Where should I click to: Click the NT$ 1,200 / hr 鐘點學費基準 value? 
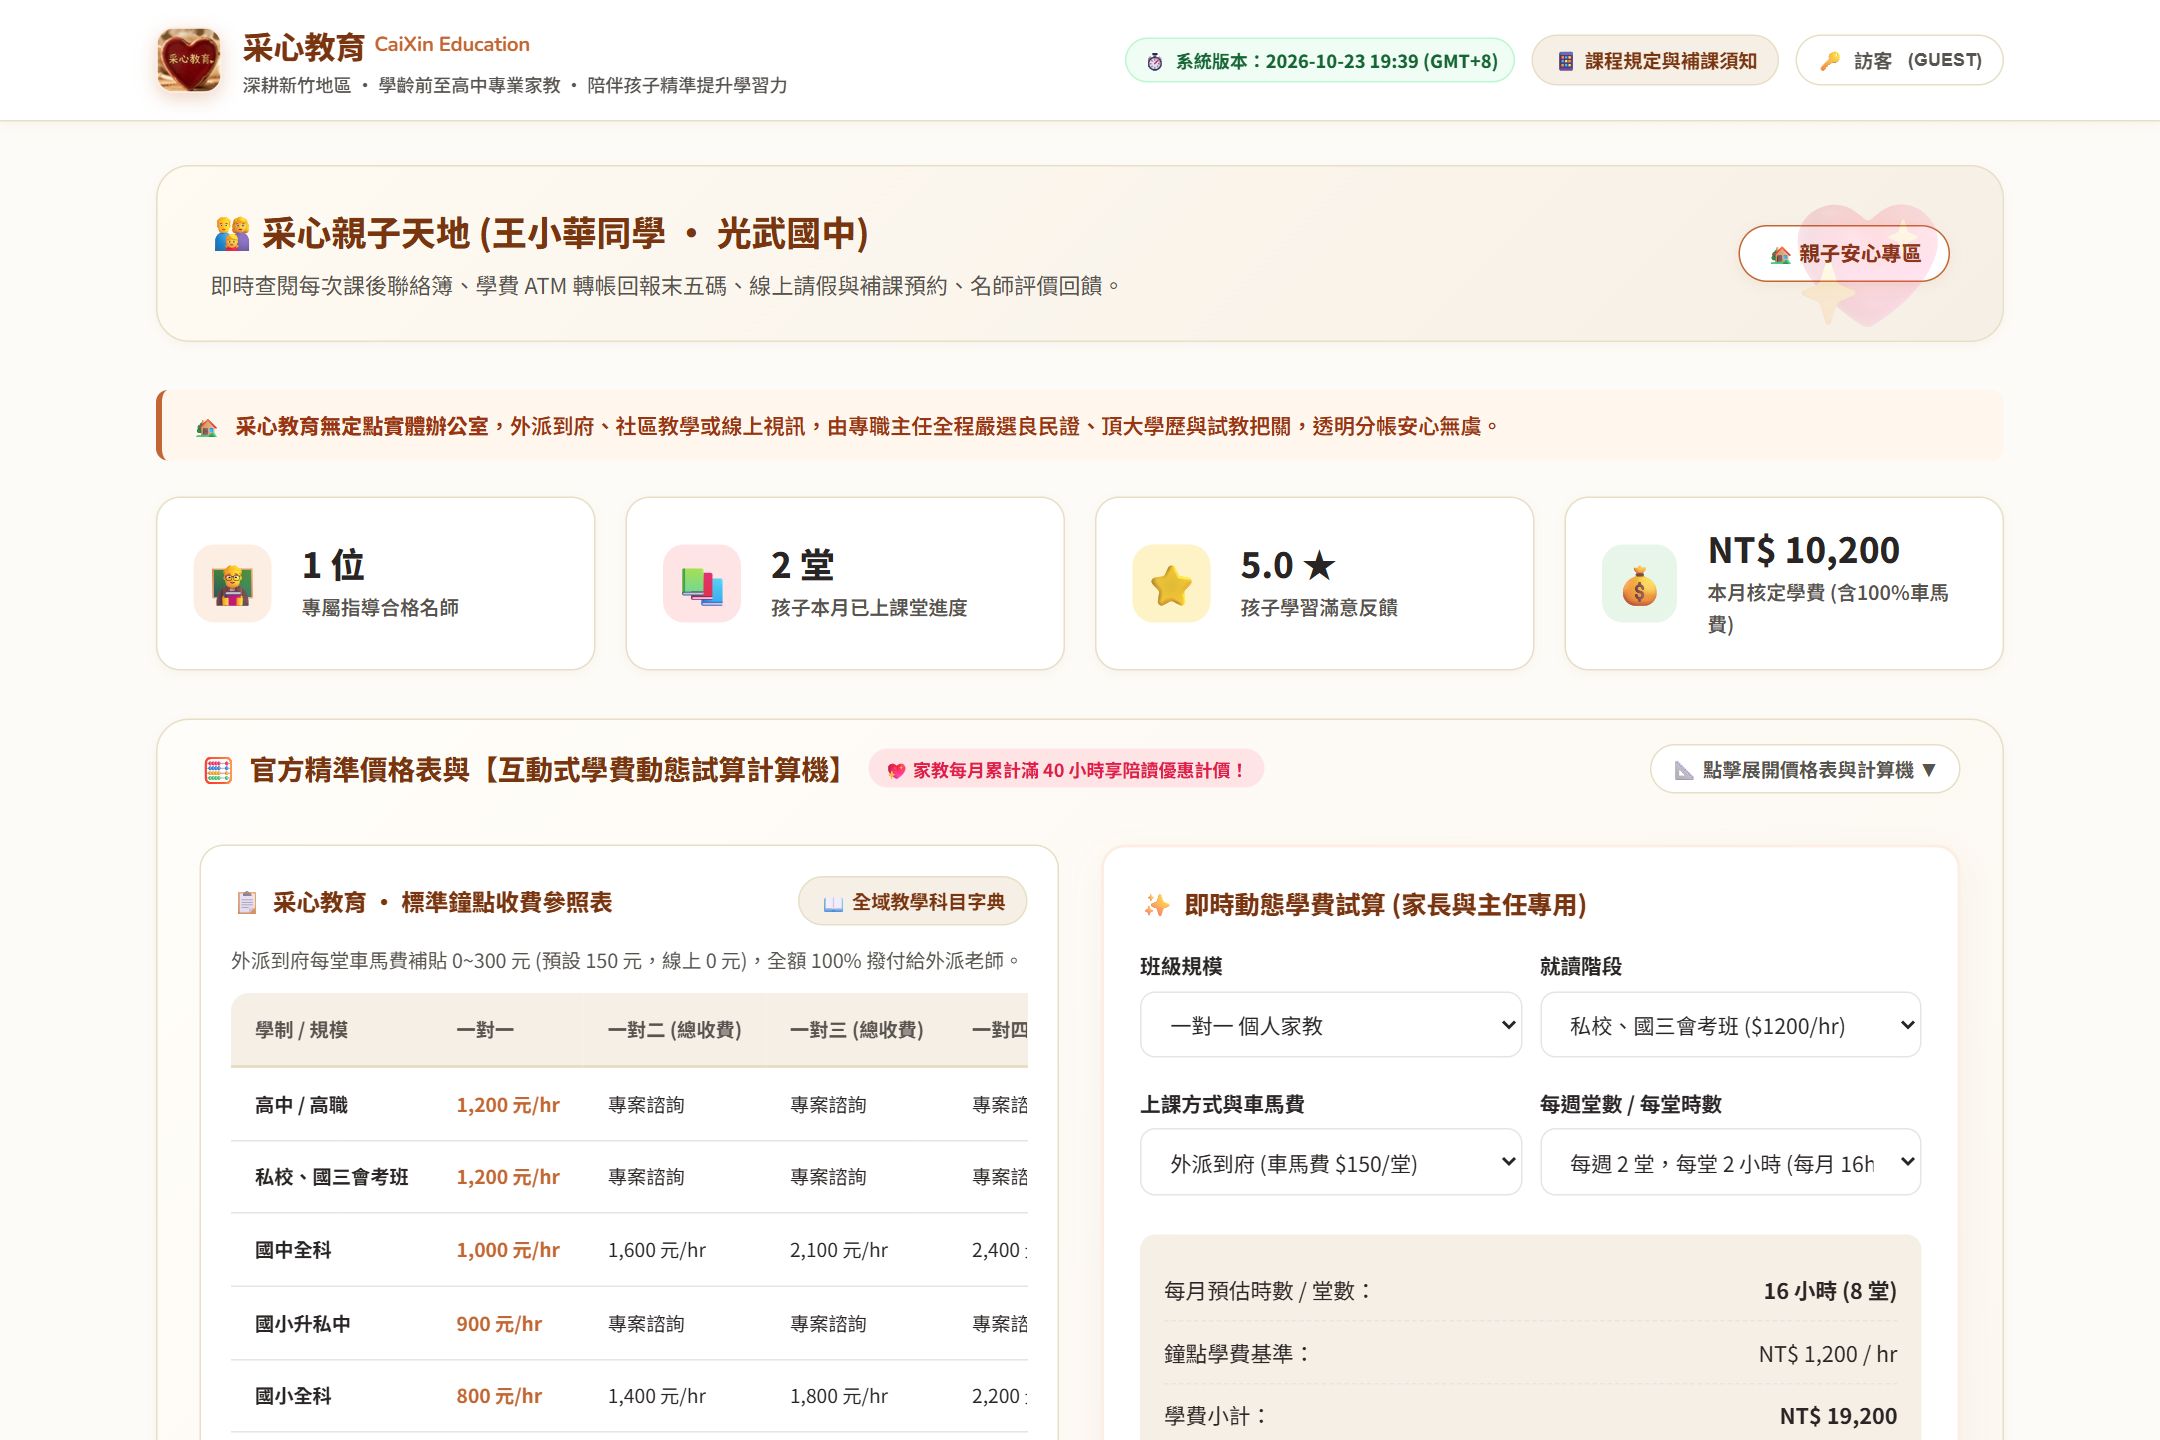(x=1828, y=1354)
